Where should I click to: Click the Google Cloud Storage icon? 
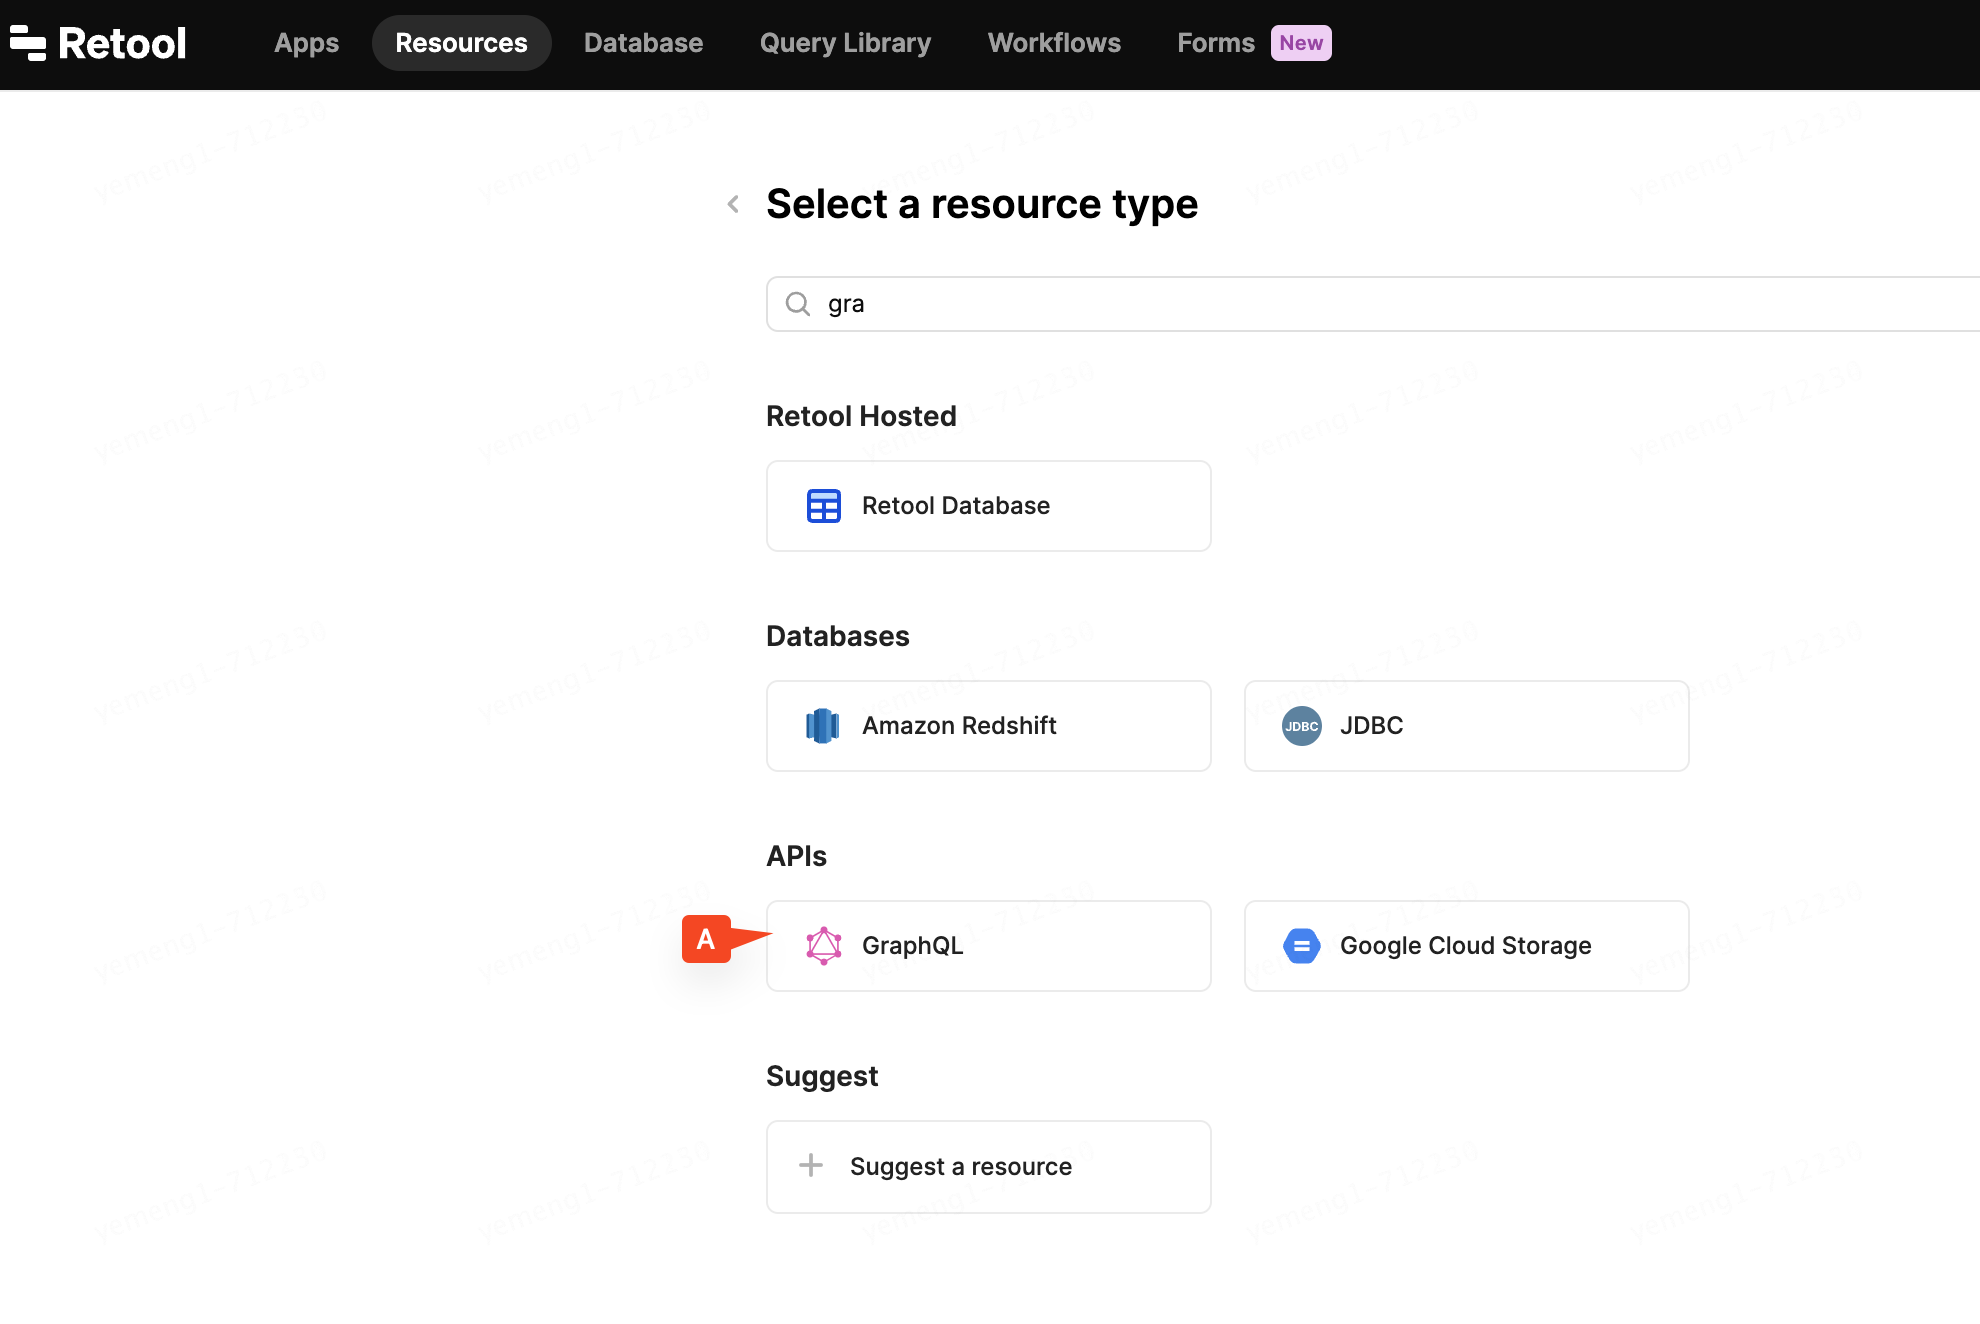(1301, 946)
